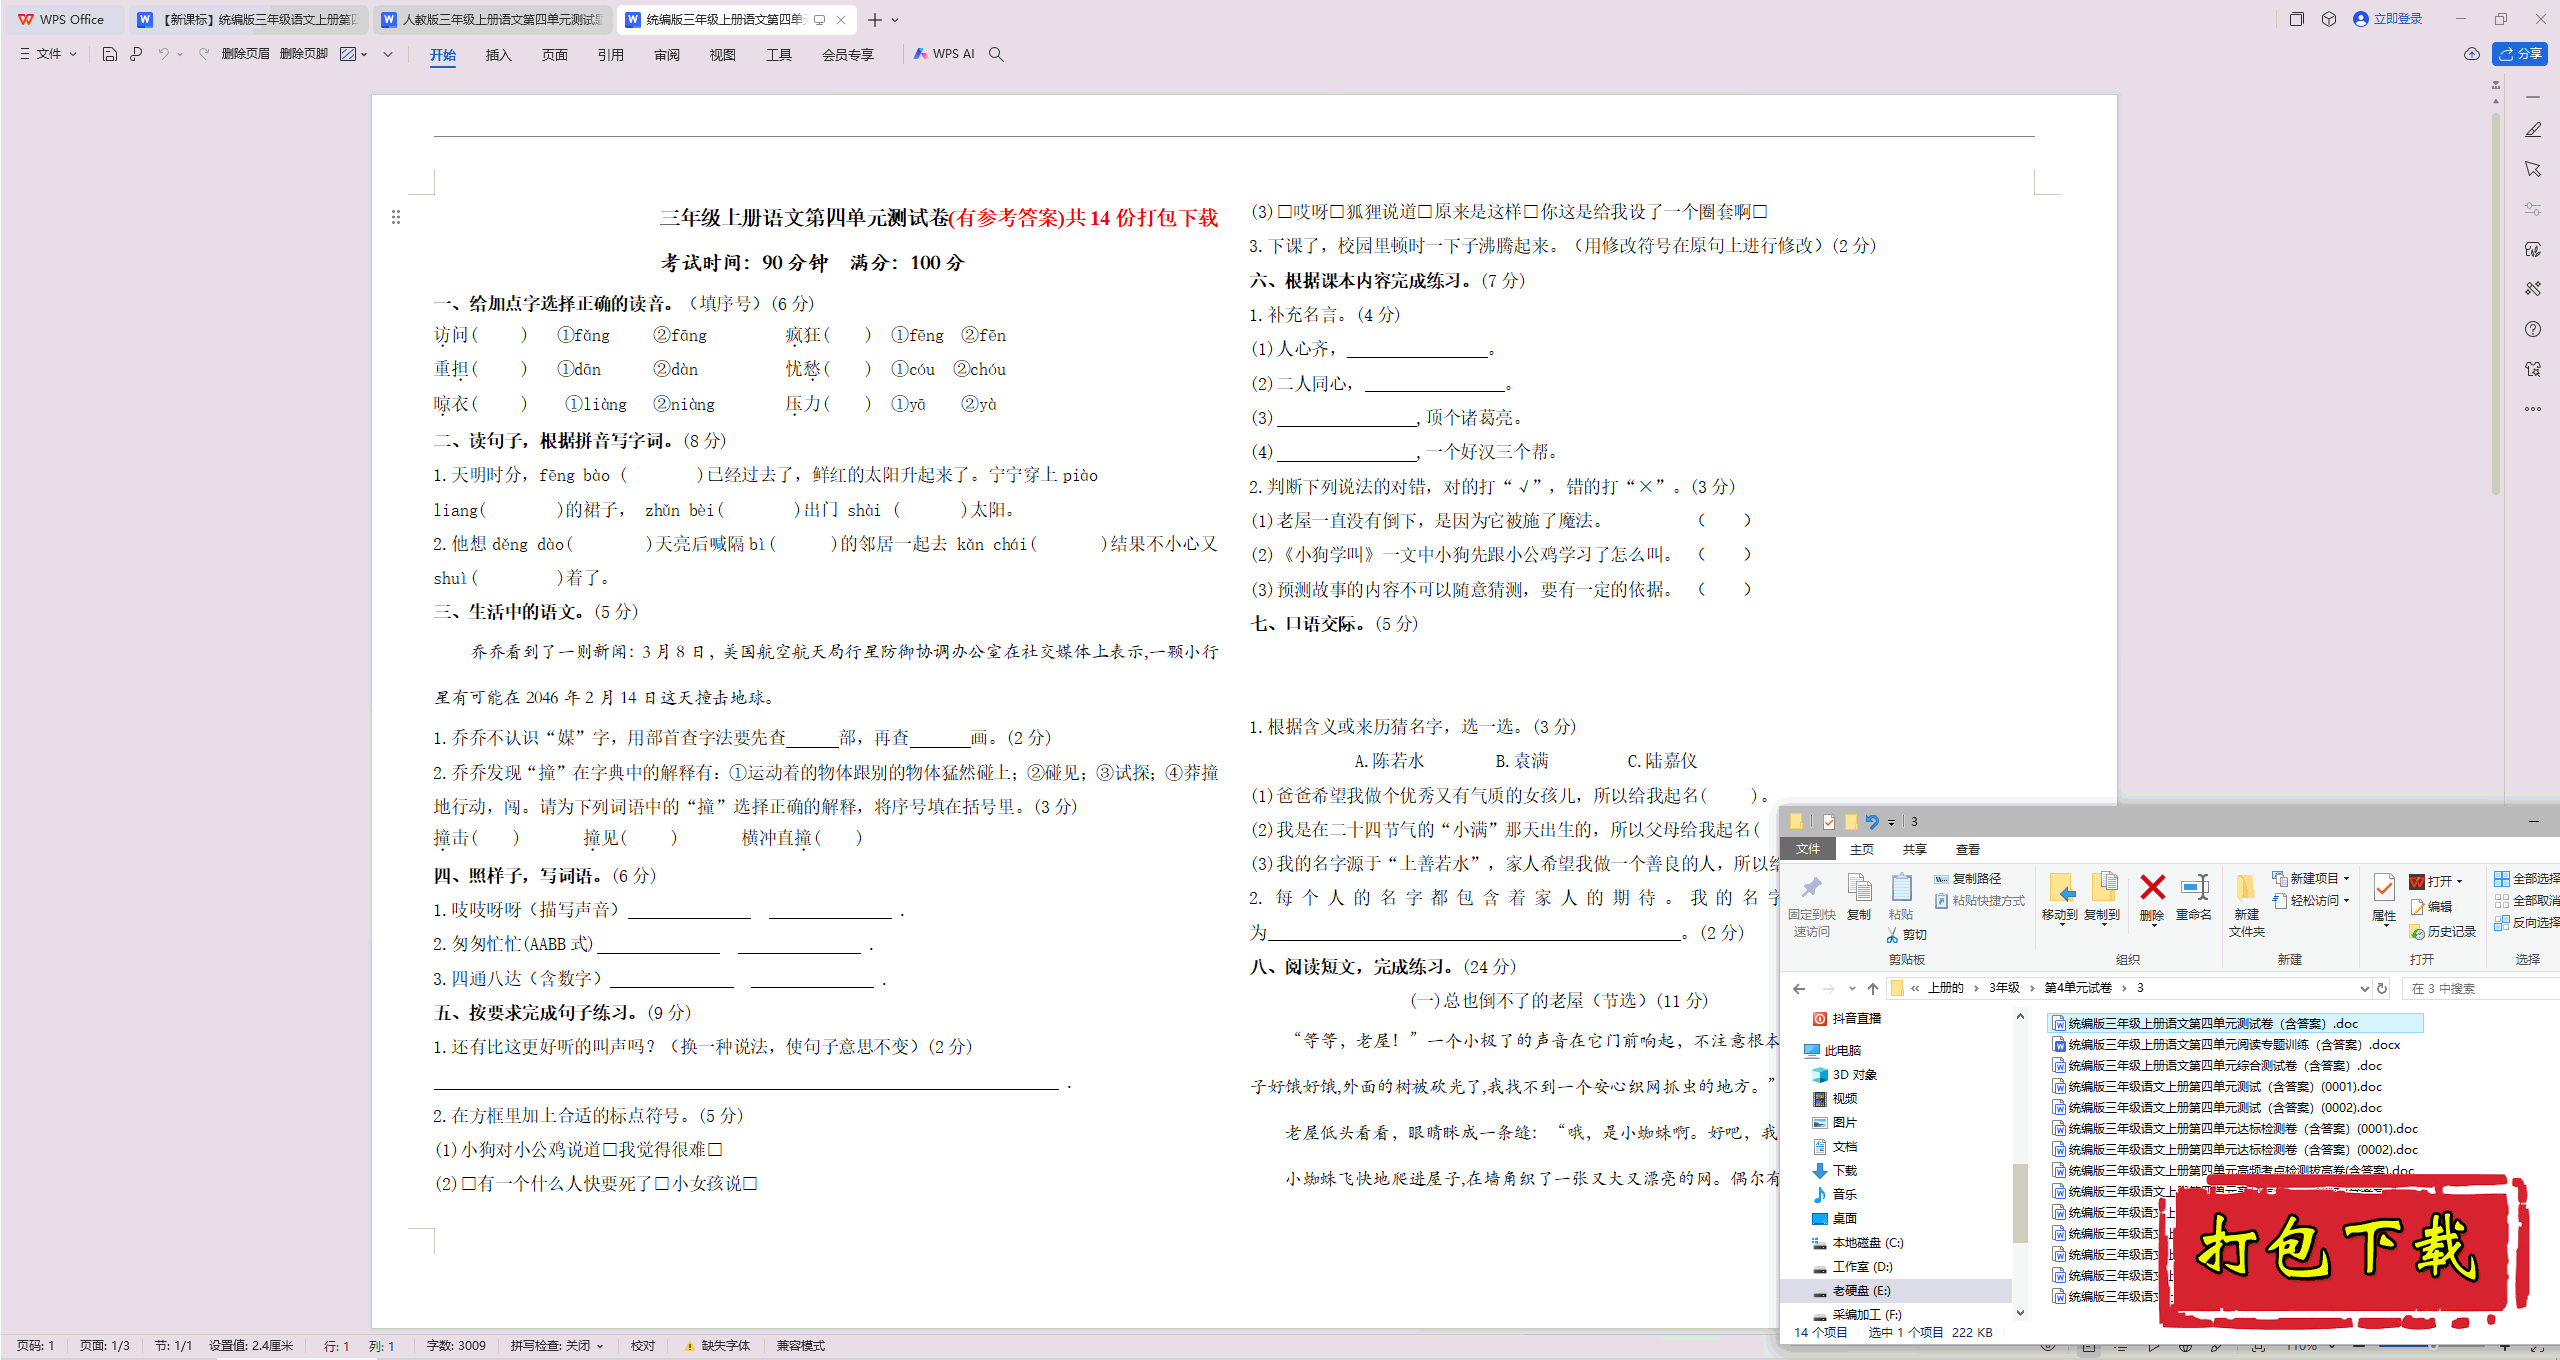Screen dimensions: 2560x1360
Task: Click 属性 properties icon in Explorer
Action: 2383,888
